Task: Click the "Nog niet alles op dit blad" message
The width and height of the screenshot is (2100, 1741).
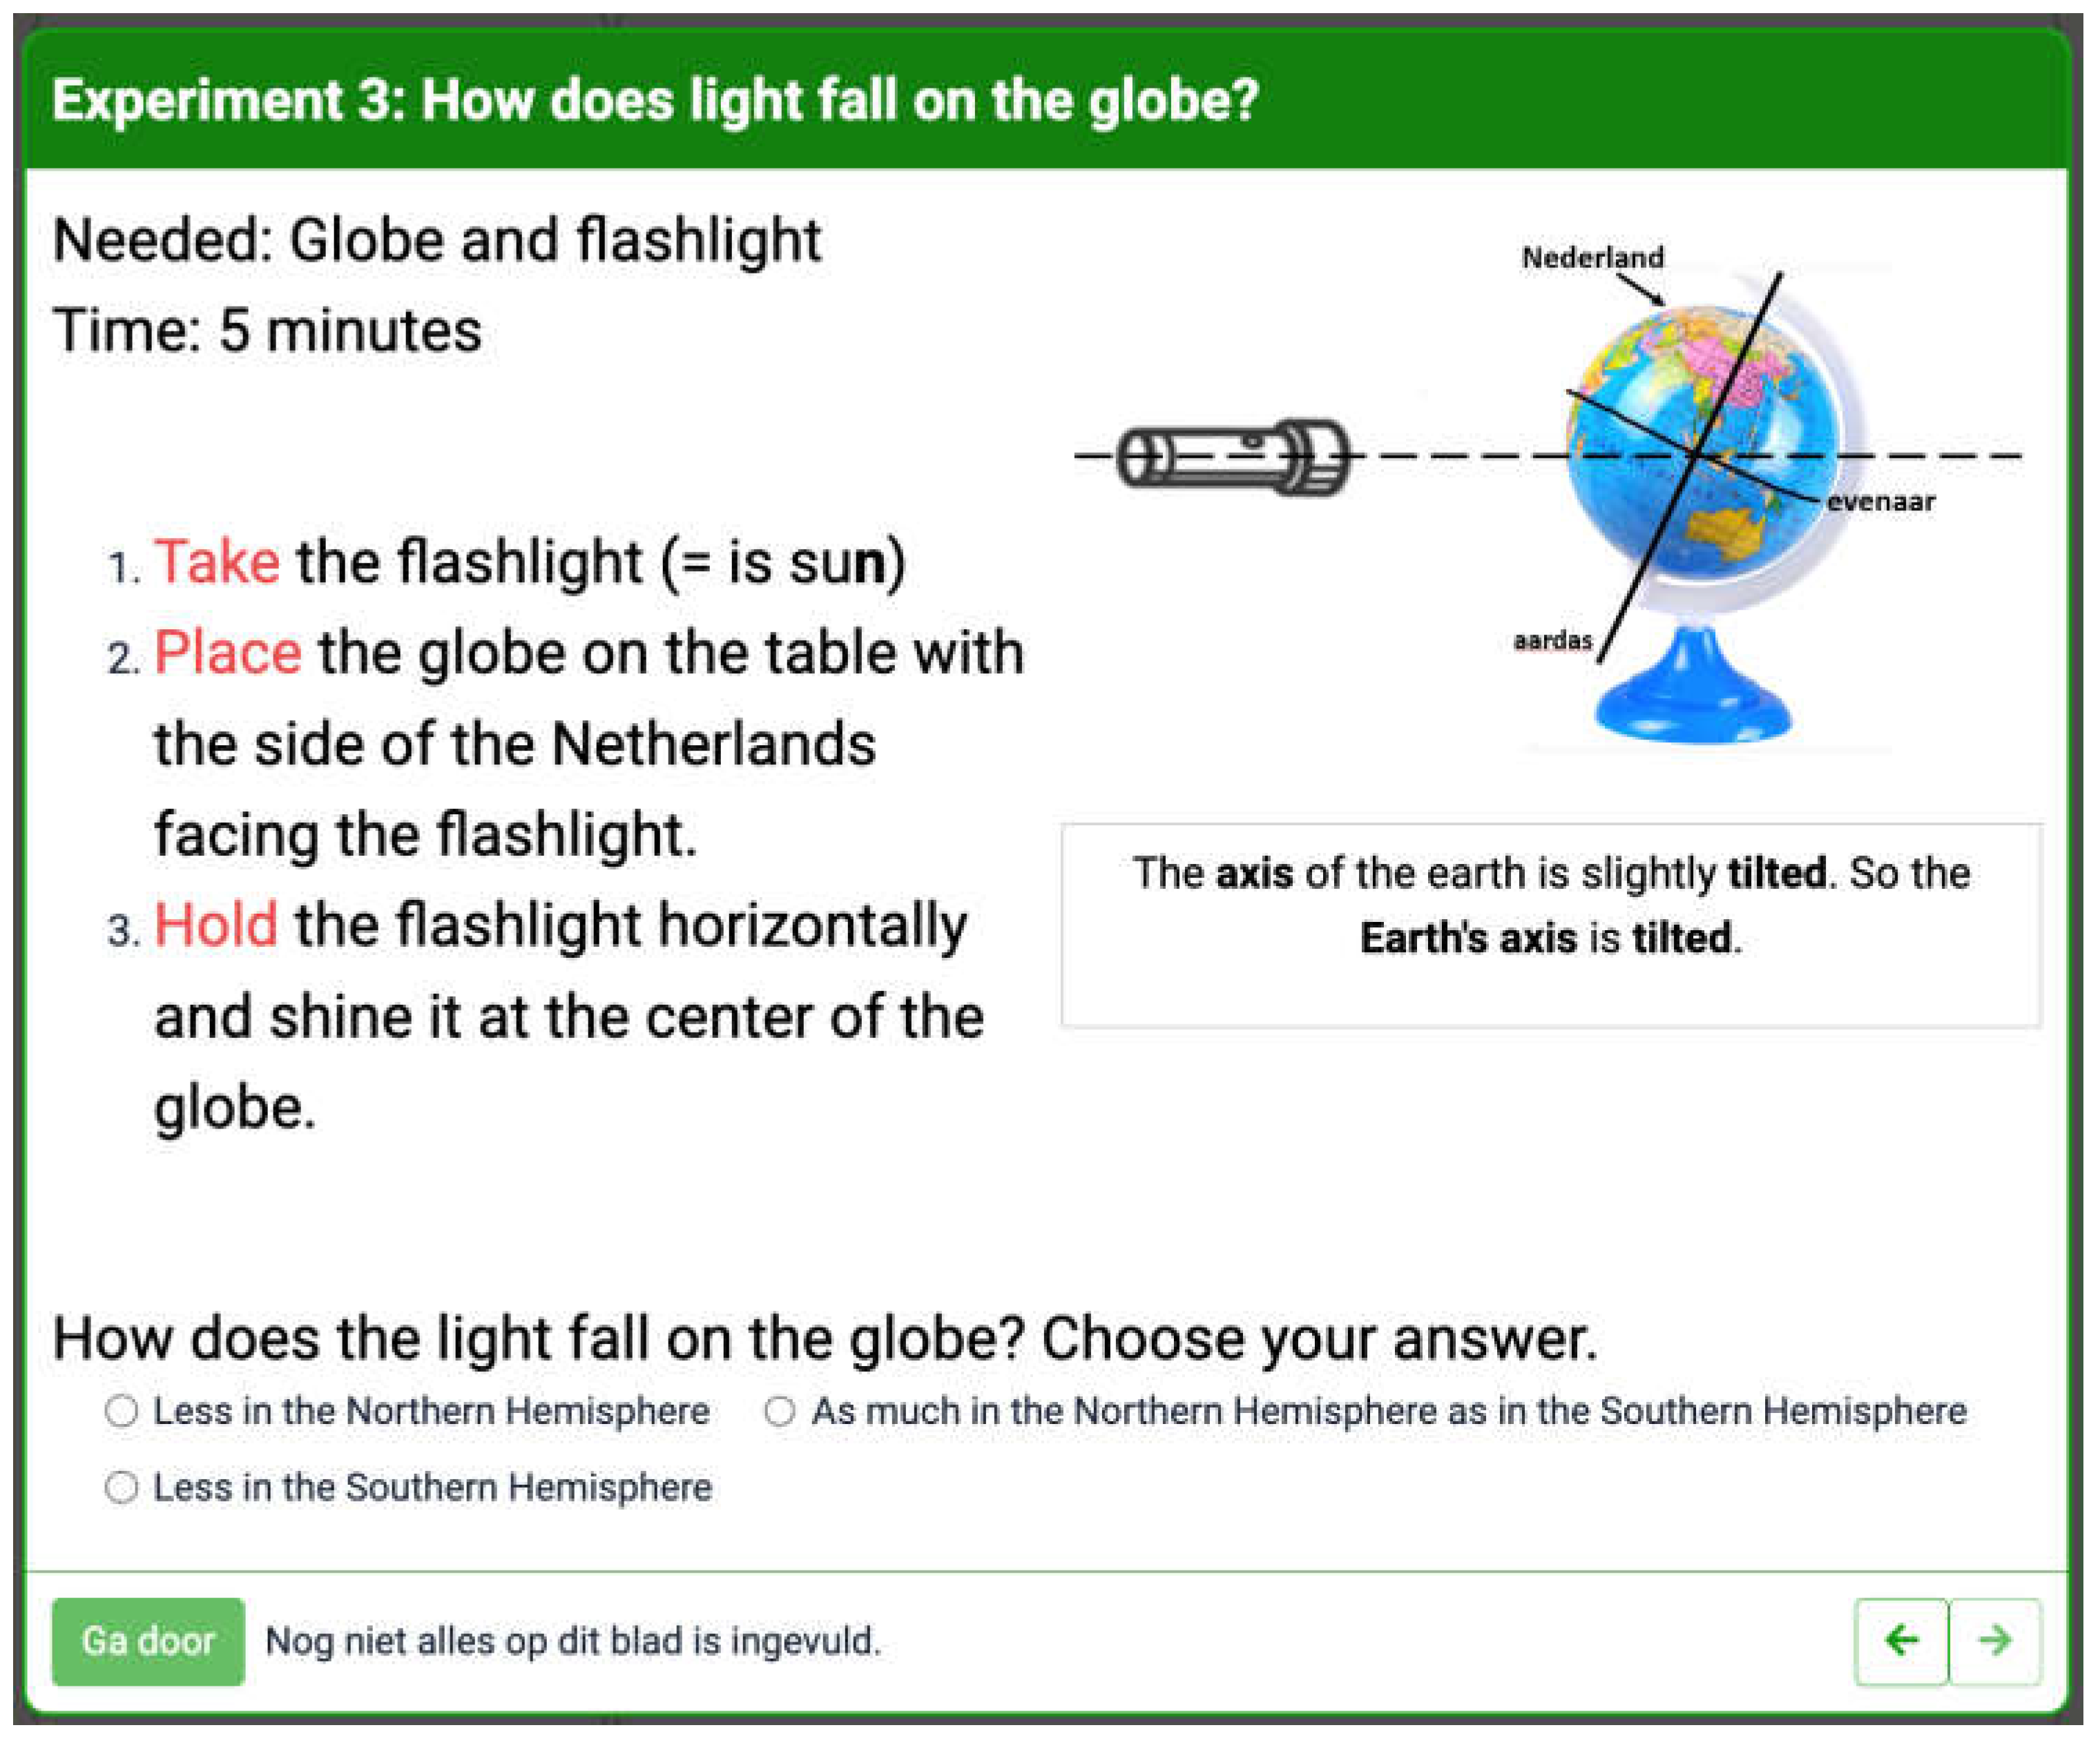Action: click(x=572, y=1641)
